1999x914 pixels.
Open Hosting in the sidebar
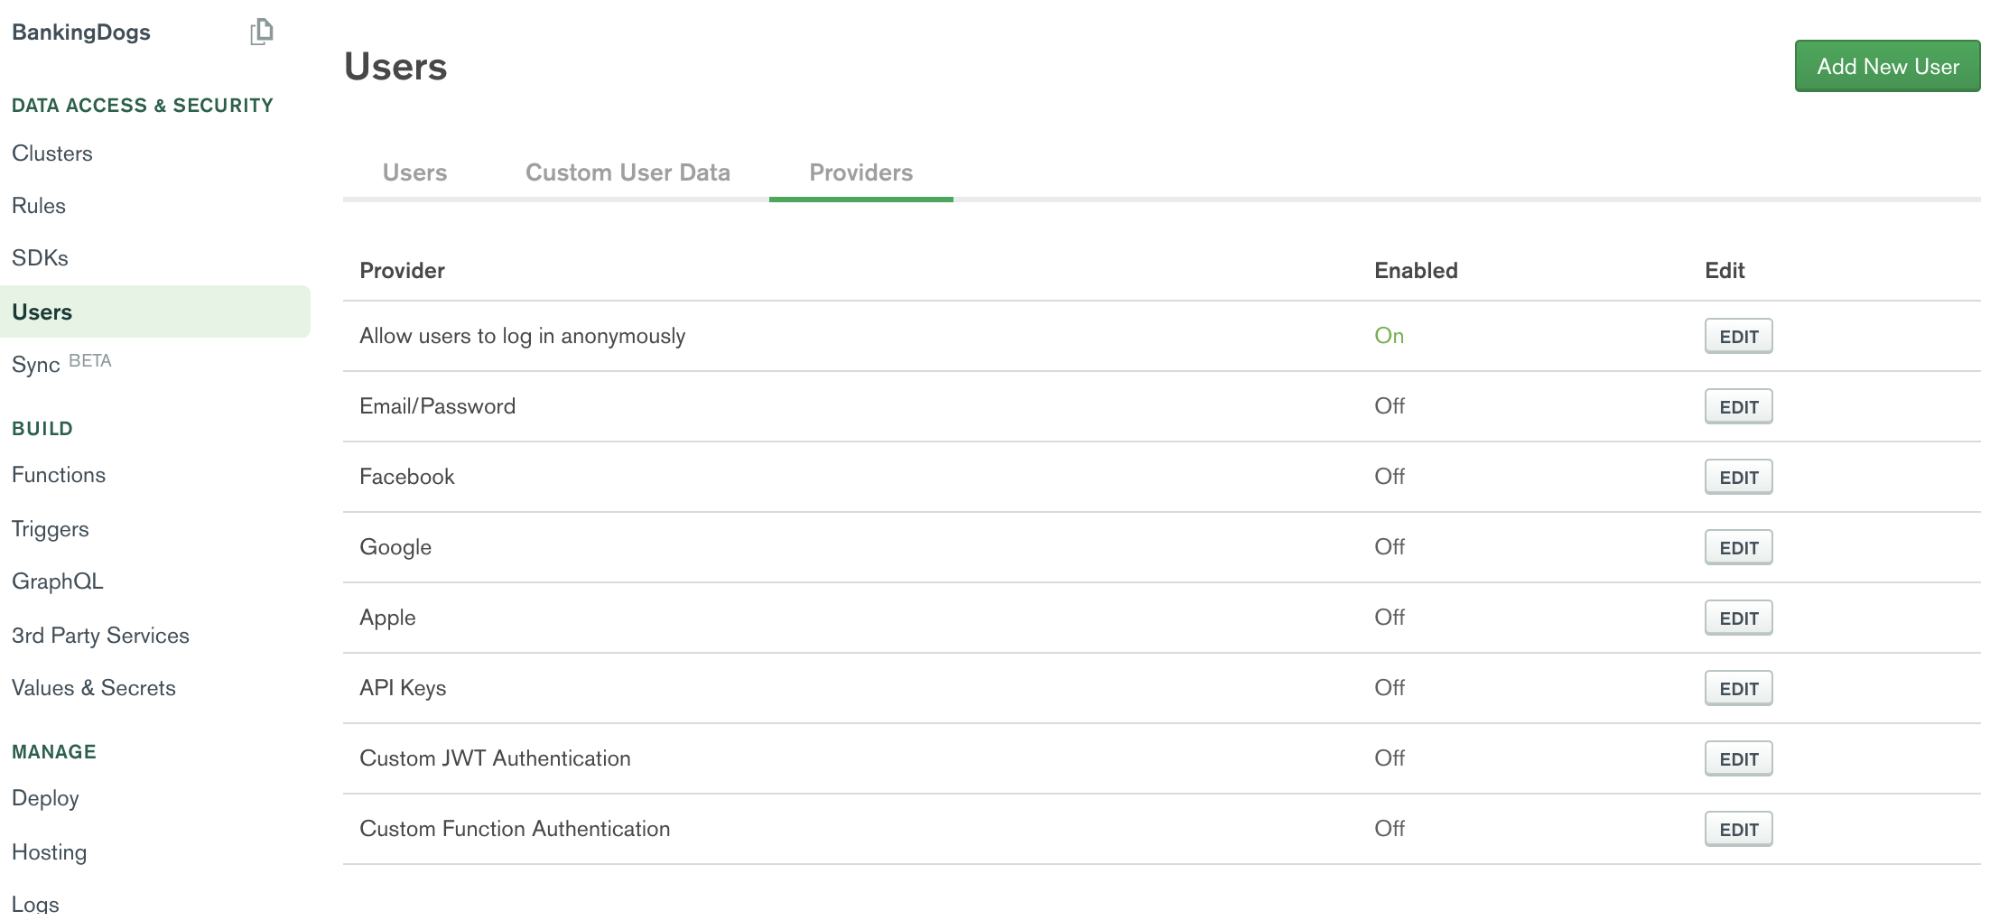coord(49,852)
